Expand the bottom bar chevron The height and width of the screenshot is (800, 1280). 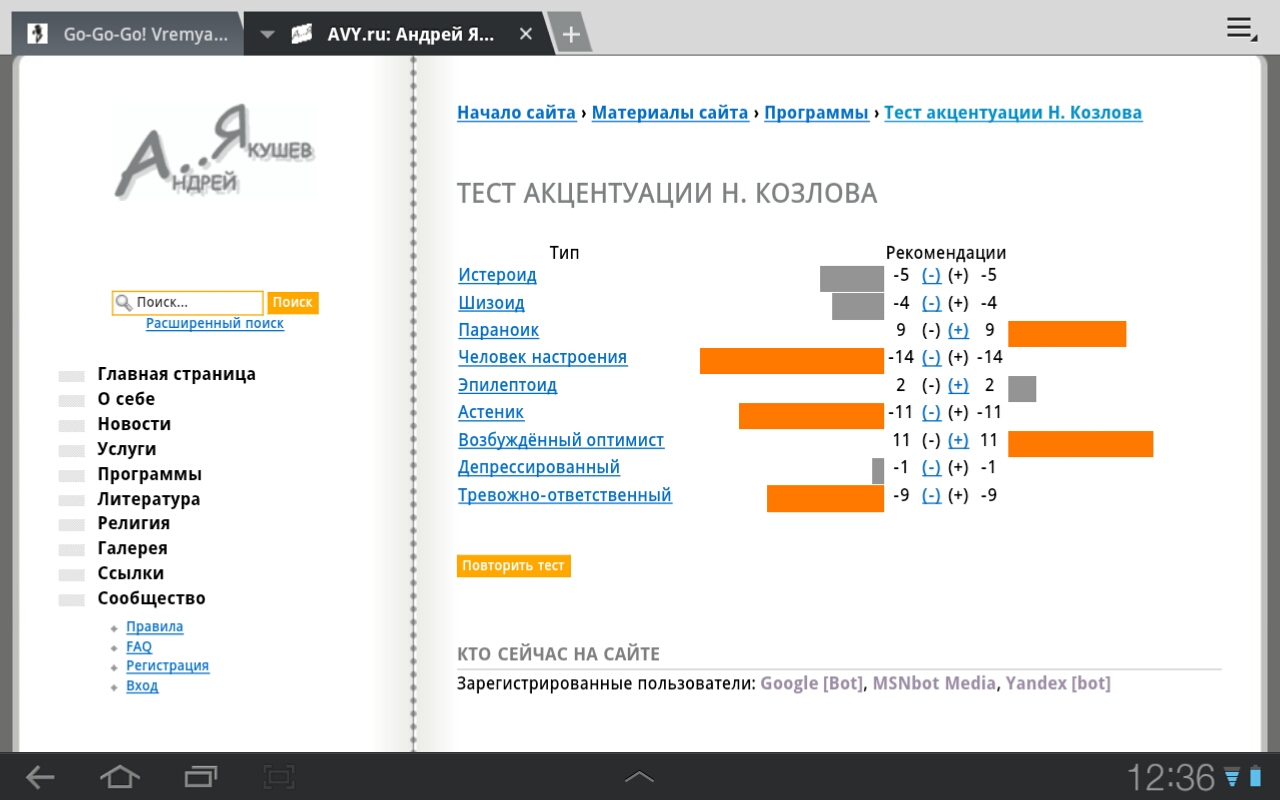point(640,776)
